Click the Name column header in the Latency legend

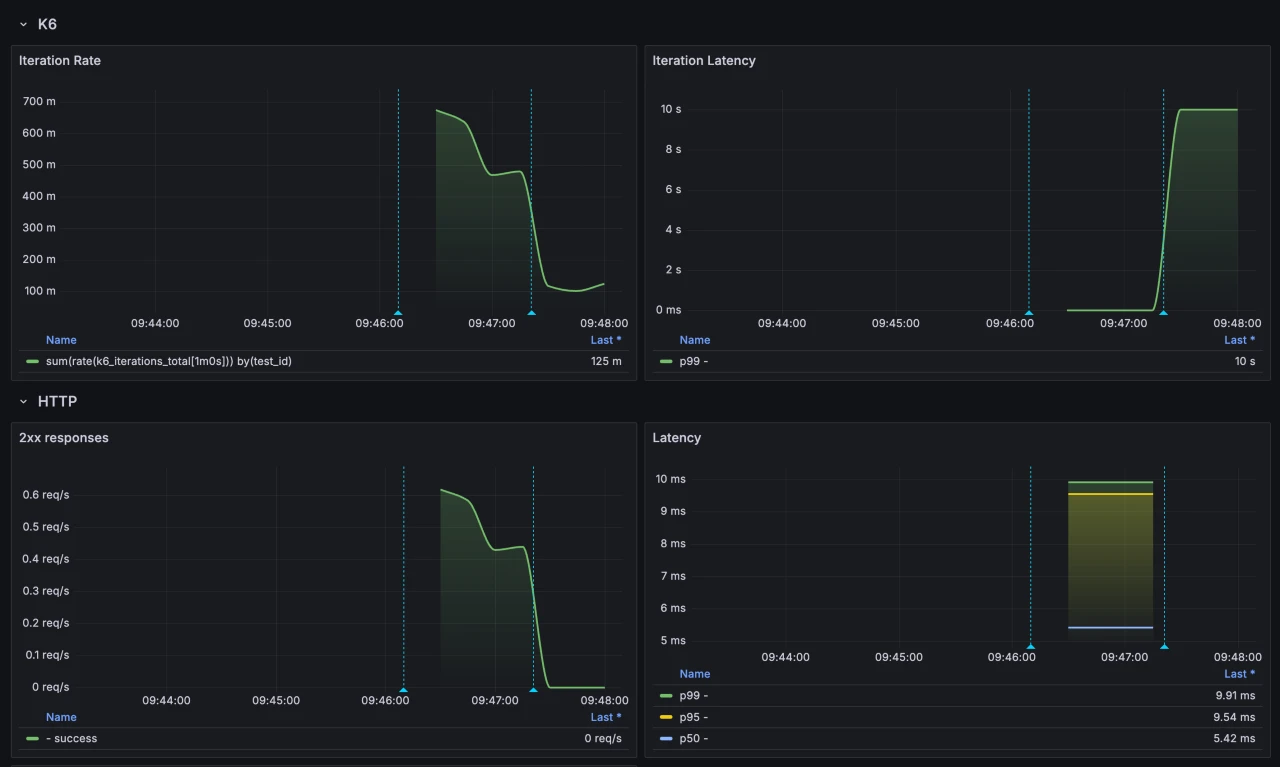pos(695,674)
